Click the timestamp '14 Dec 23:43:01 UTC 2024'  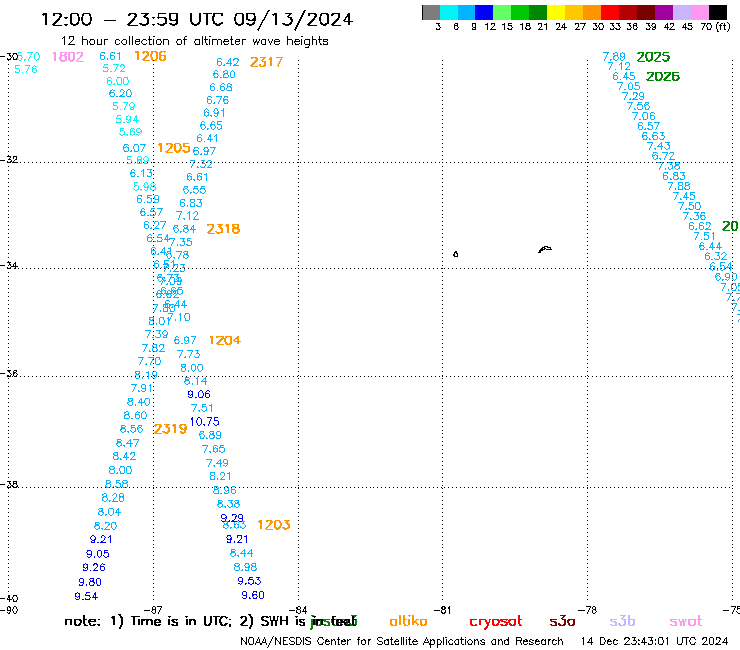654,641
